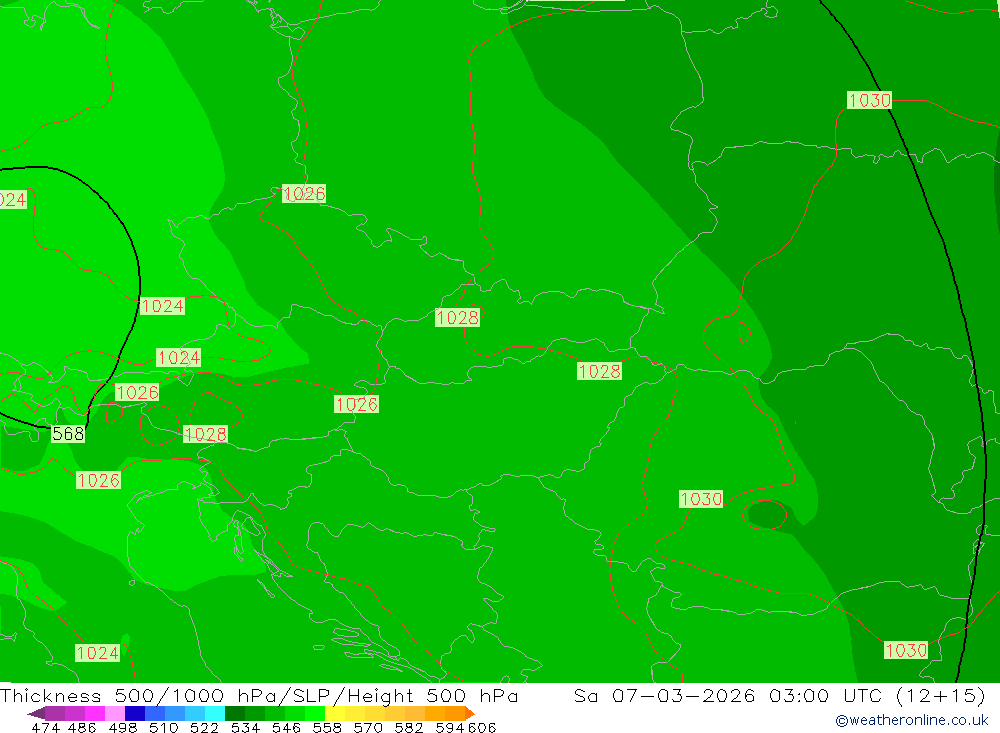Select the map title 'Thickness 500/1000 hPa/SLP/Height 500 hPa'
The width and height of the screenshot is (1000, 733).
(x=259, y=695)
